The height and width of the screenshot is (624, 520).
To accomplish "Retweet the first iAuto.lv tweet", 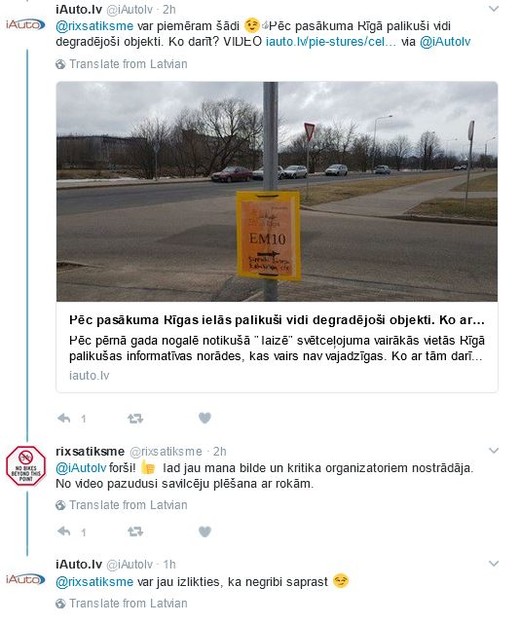I will pos(135,418).
